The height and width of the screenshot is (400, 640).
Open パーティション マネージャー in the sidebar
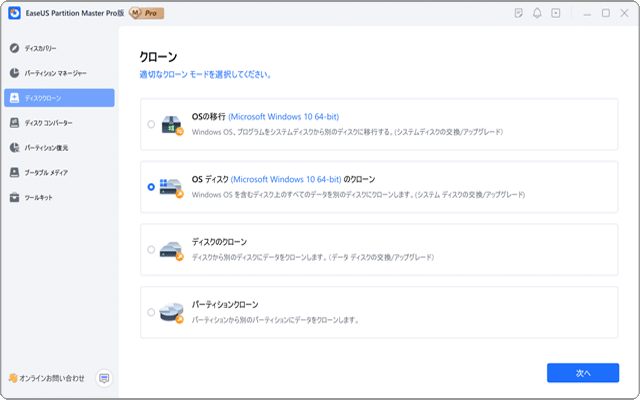(x=59, y=73)
